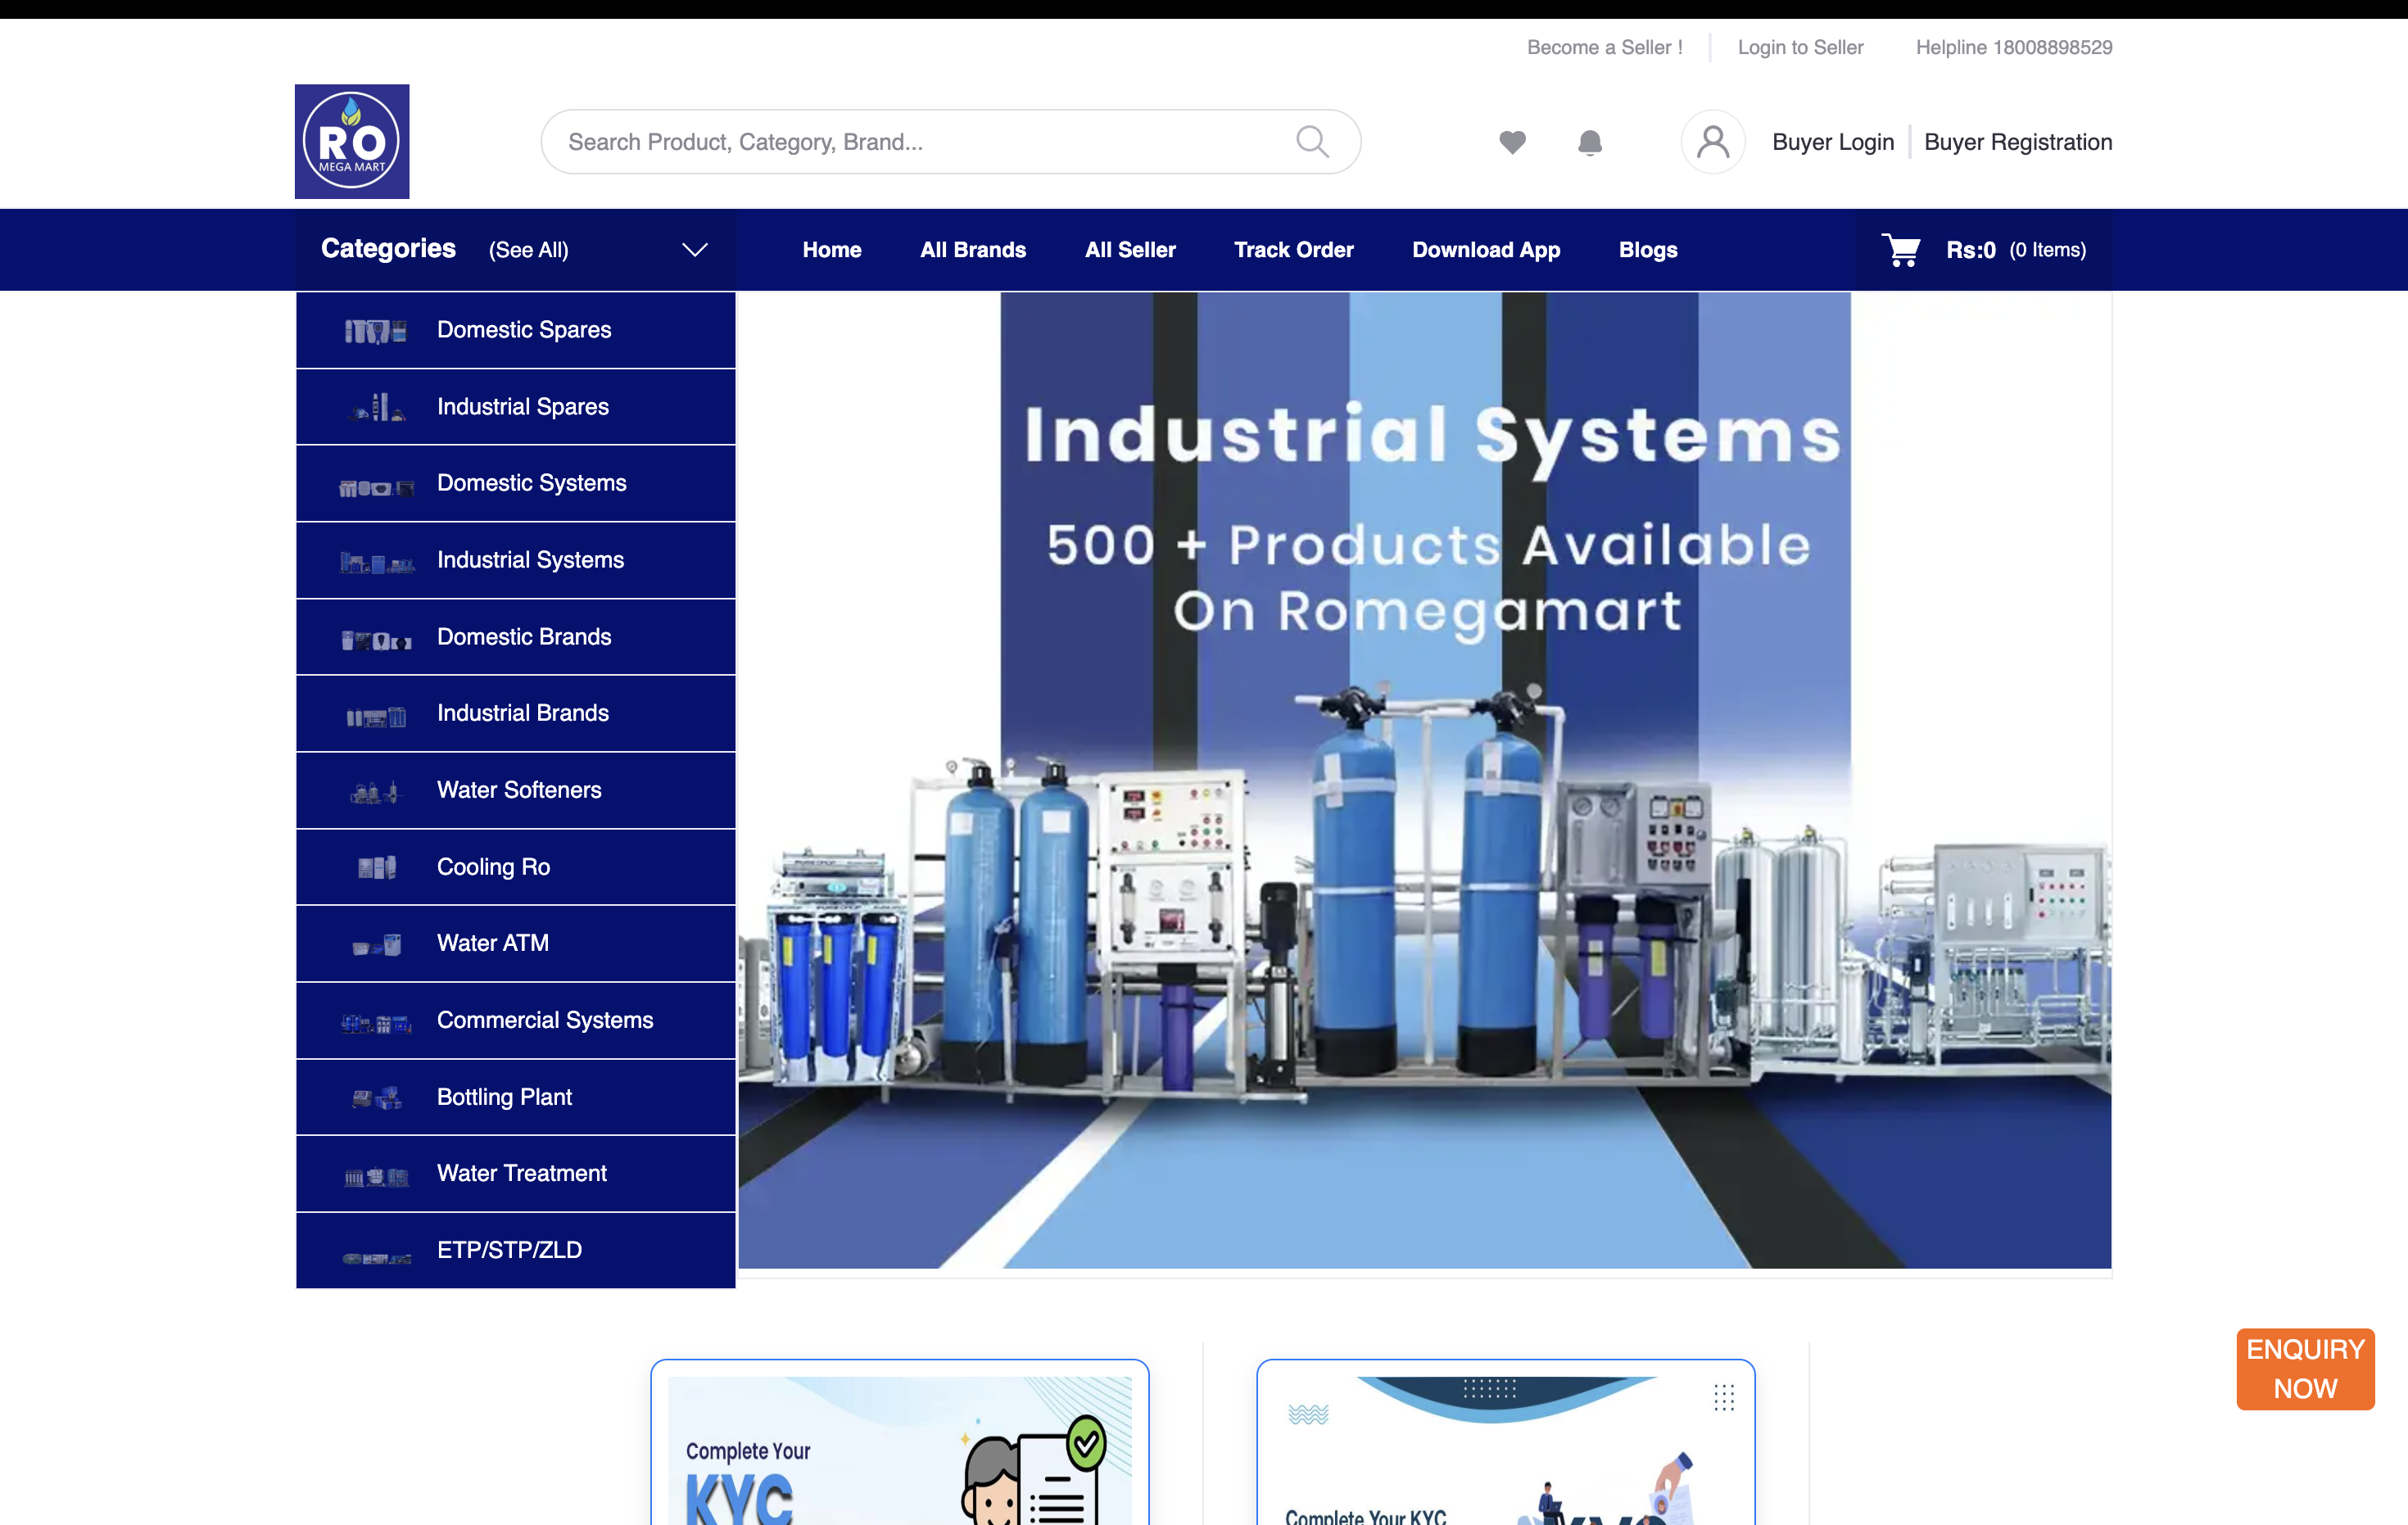
Task: Click the wishlist heart icon
Action: (x=1512, y=142)
